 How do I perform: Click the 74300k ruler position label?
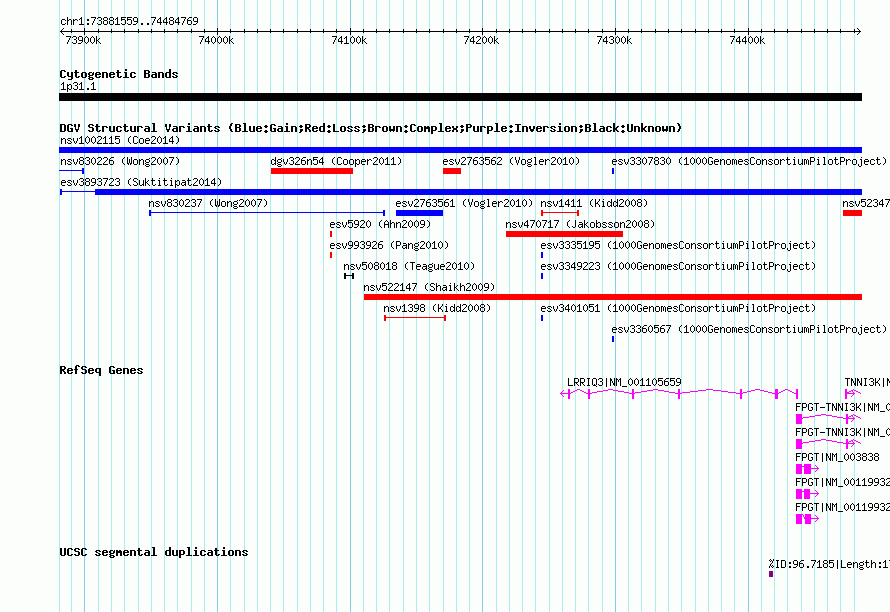tap(614, 40)
